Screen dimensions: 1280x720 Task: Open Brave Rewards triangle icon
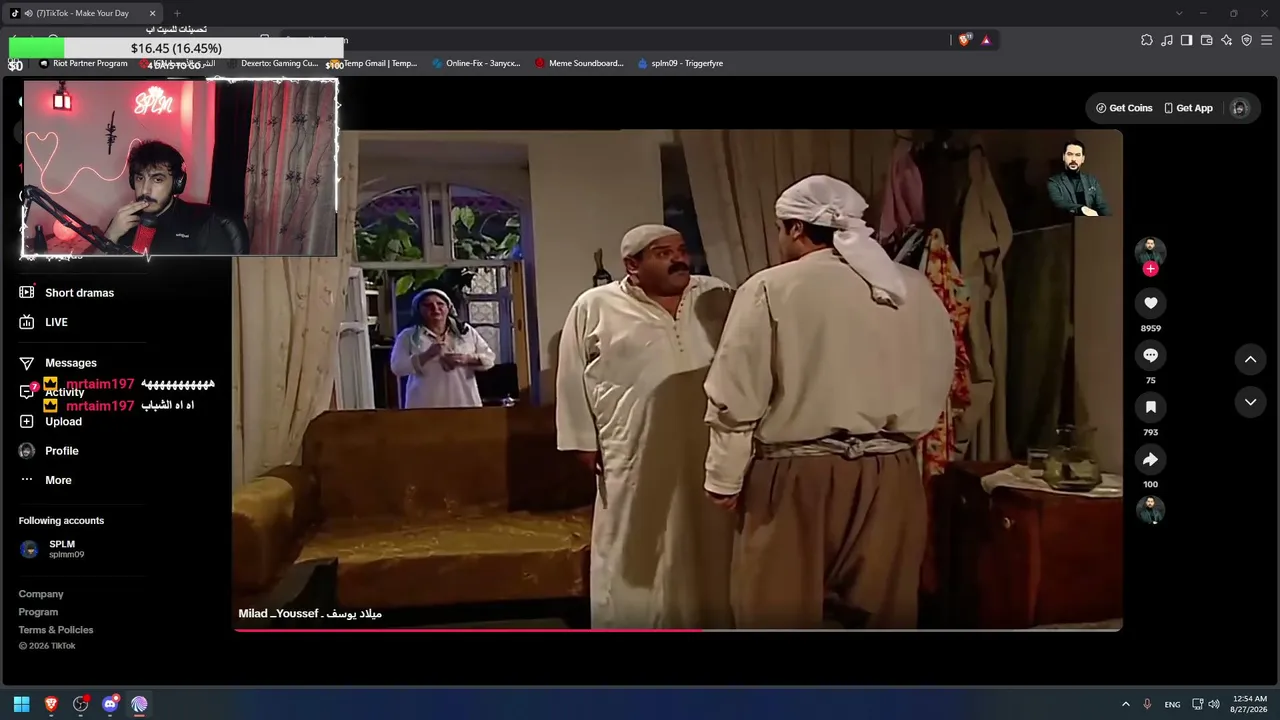986,40
